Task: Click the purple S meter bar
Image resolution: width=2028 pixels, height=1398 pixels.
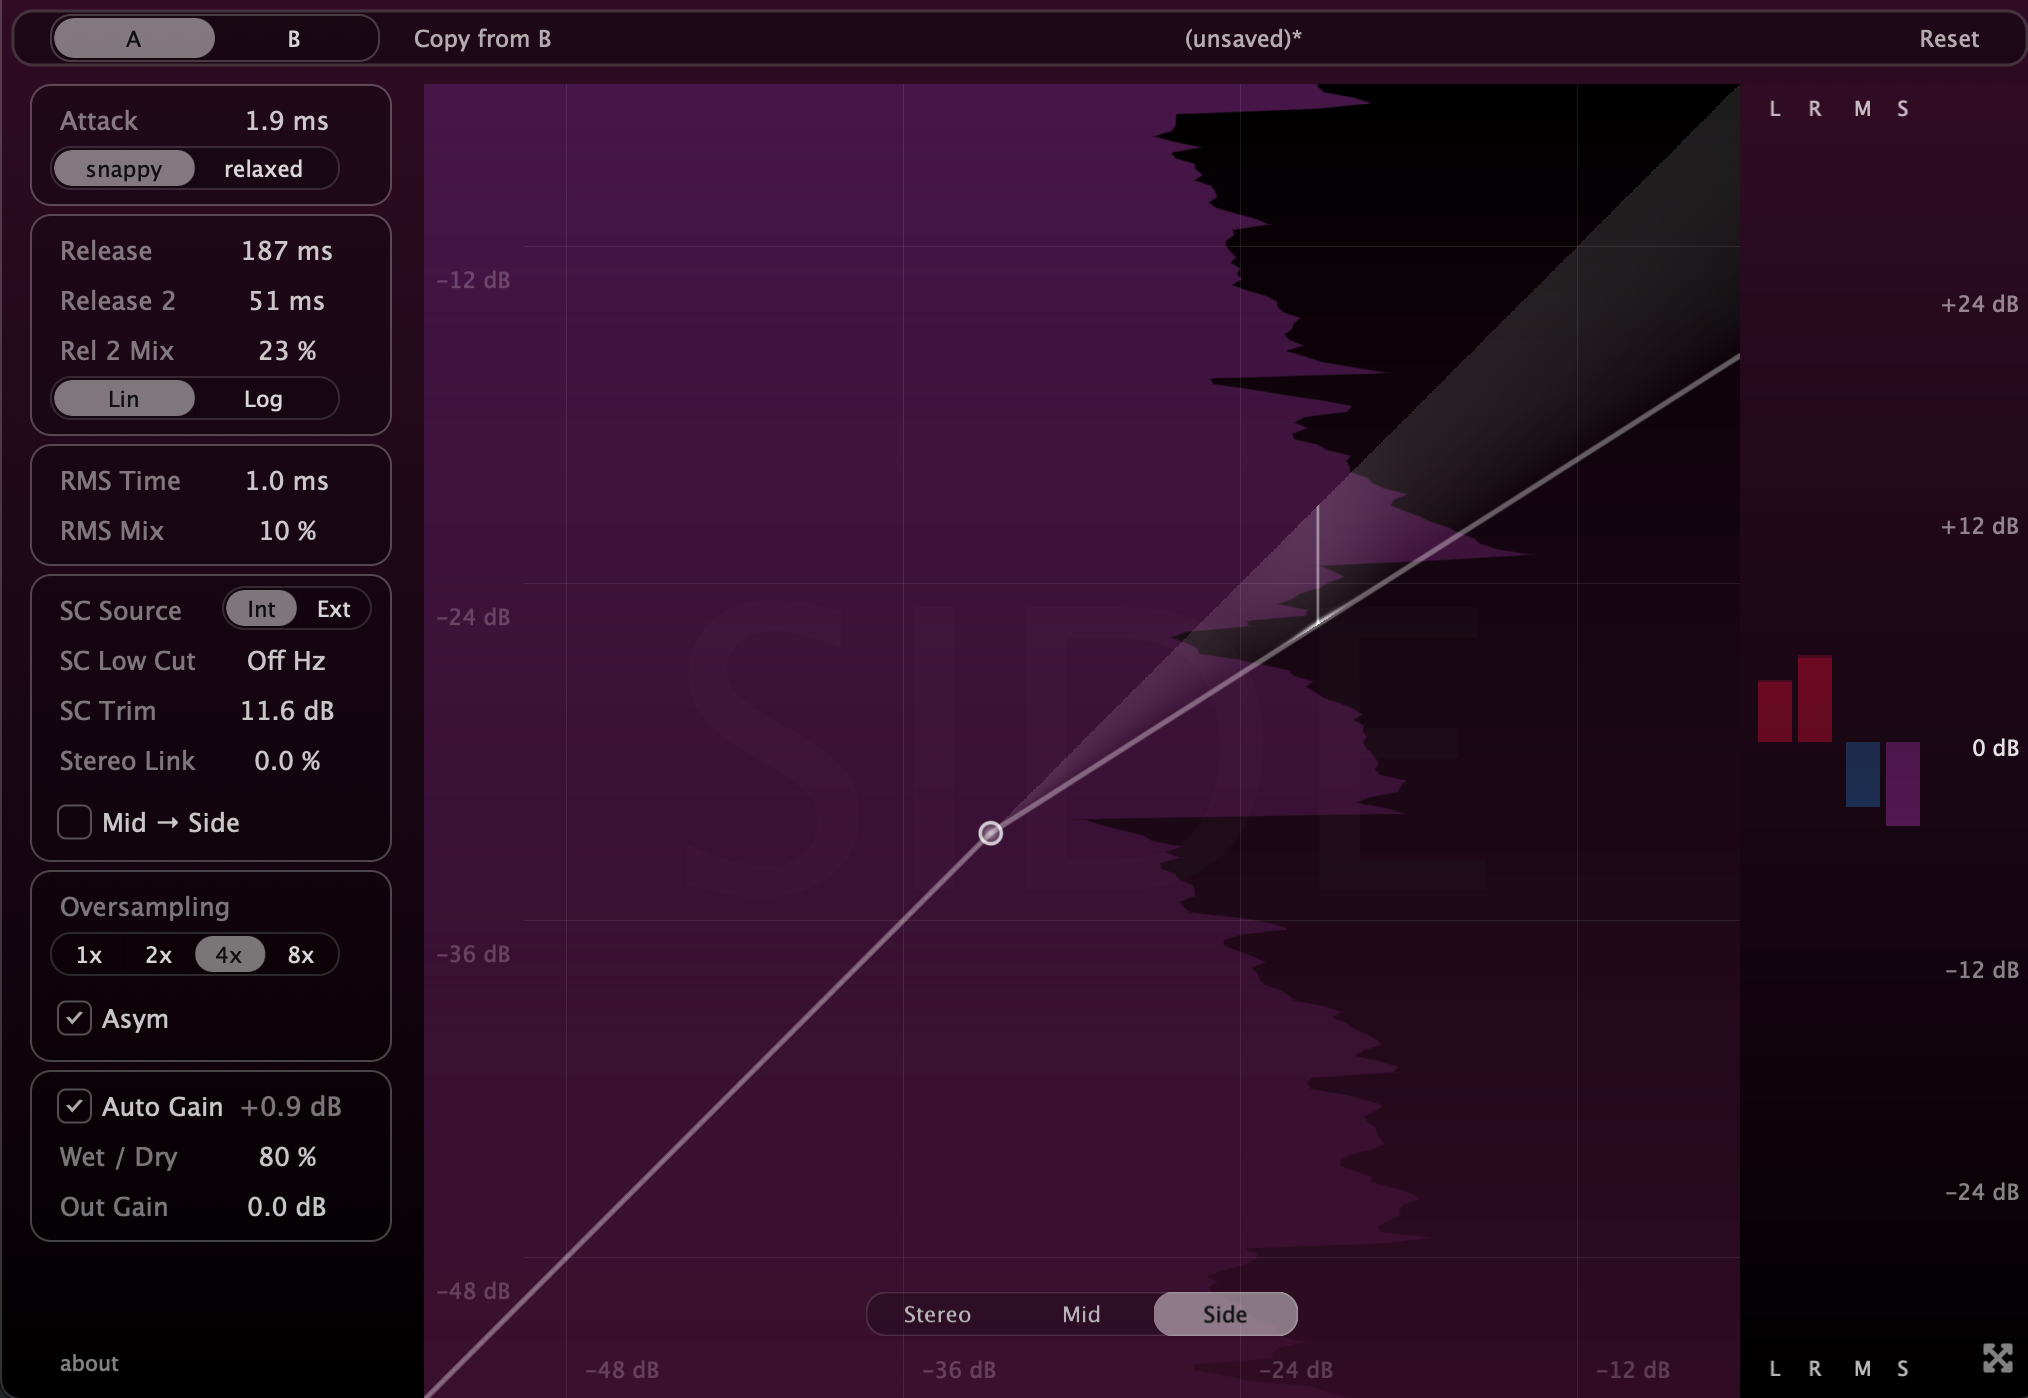Action: pos(1903,783)
